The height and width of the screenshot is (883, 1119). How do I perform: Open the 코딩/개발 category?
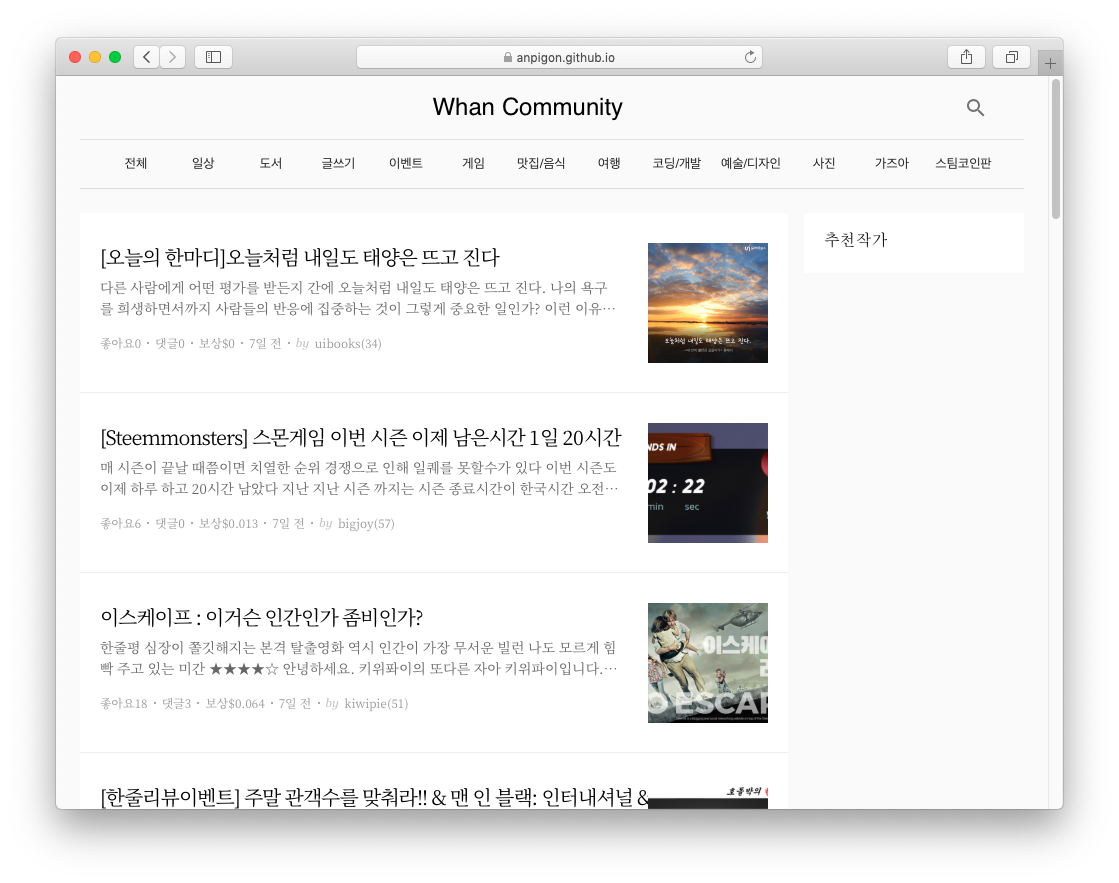click(676, 163)
